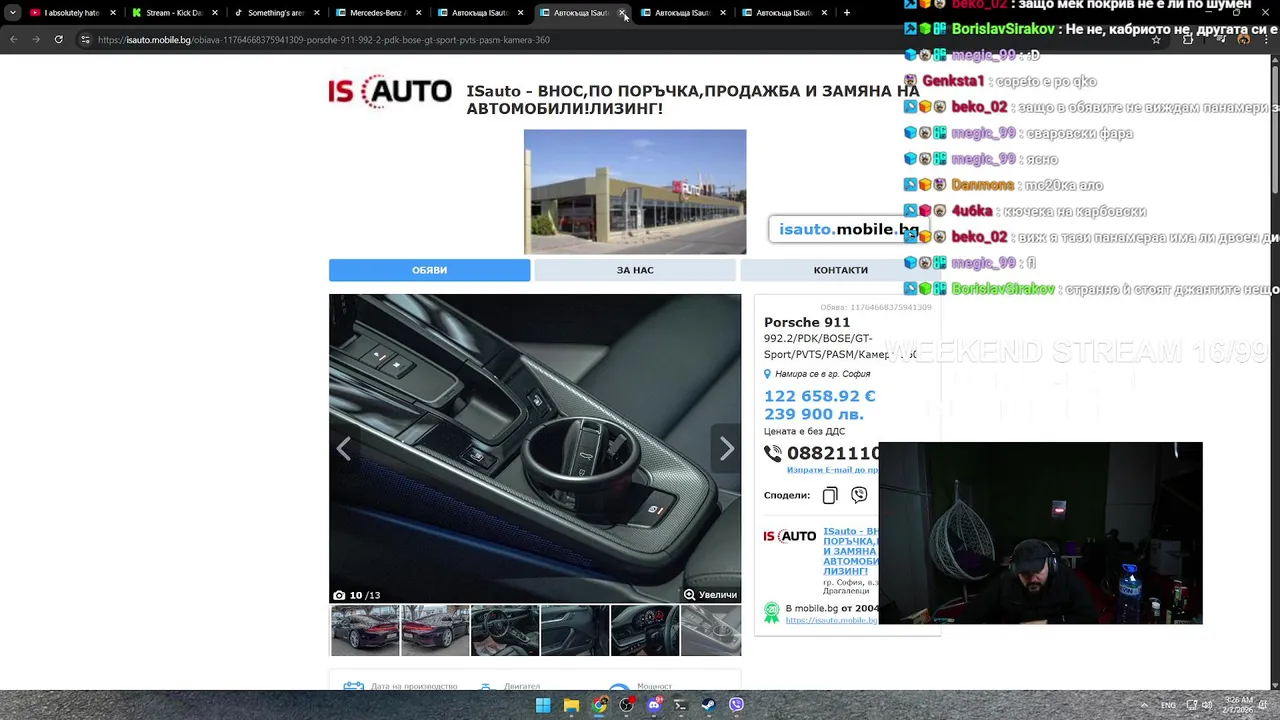1280x720 pixels.
Task: Close the active Автокъща ISauto tab
Action: [x=622, y=13]
